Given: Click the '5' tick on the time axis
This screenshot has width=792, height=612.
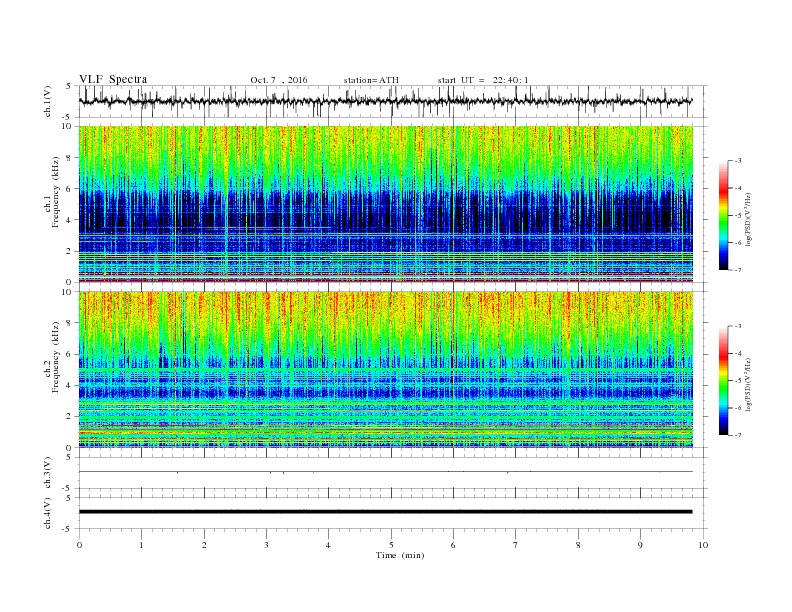Looking at the screenshot, I should tap(391, 545).
